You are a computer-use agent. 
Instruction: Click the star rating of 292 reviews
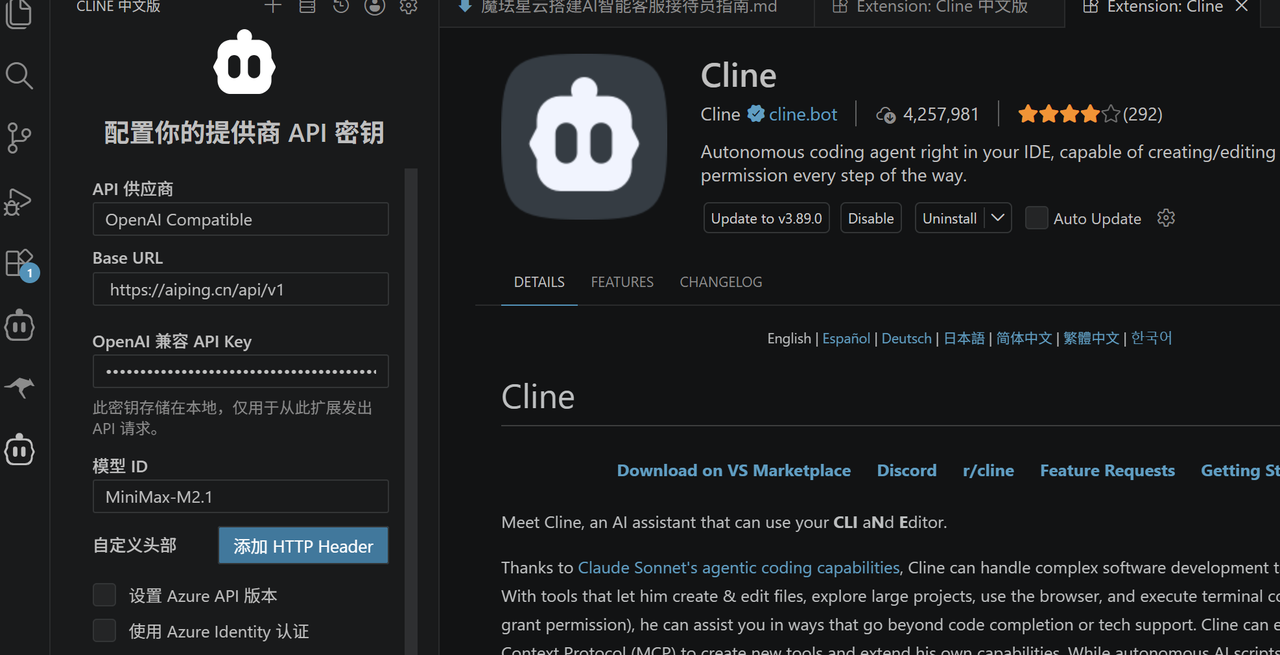click(1068, 114)
